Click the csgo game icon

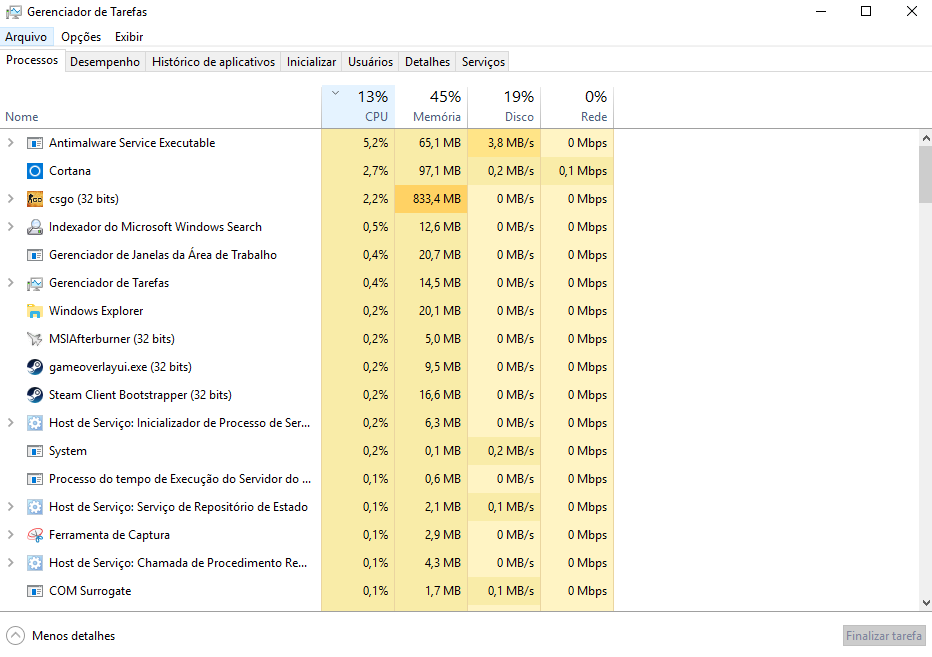35,199
